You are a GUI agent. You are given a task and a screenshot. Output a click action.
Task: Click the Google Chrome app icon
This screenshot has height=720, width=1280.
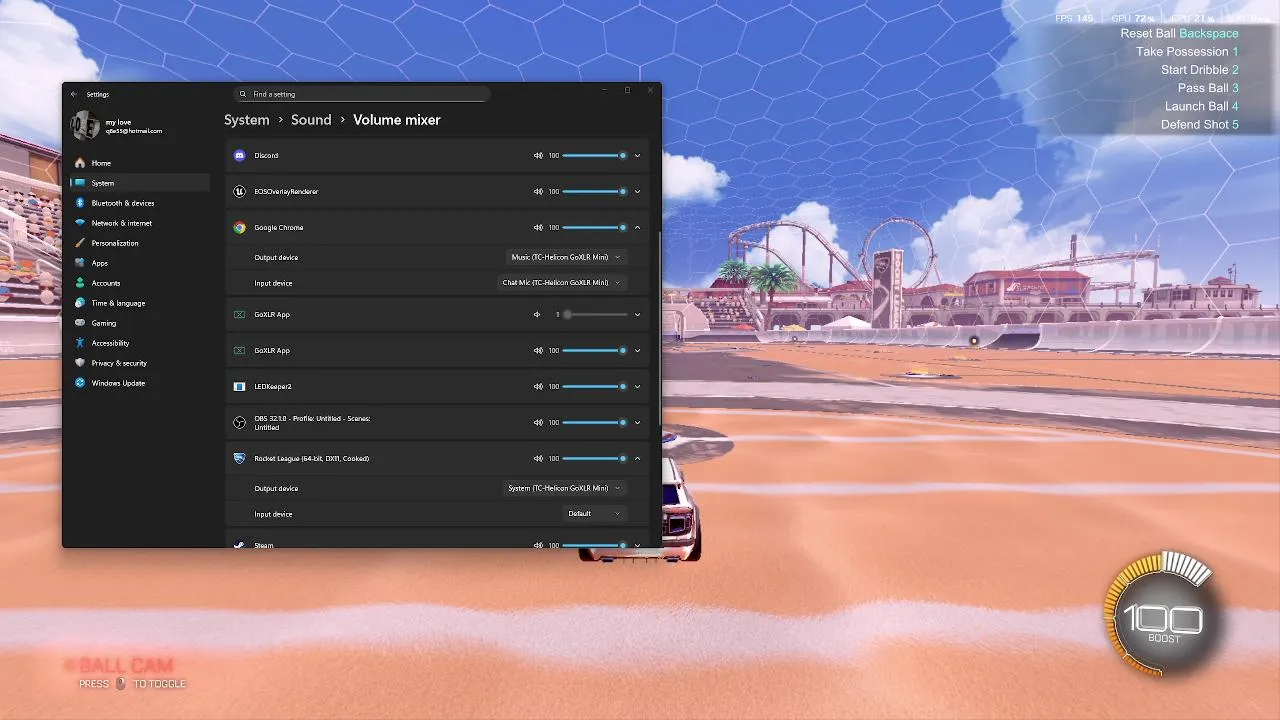(239, 227)
